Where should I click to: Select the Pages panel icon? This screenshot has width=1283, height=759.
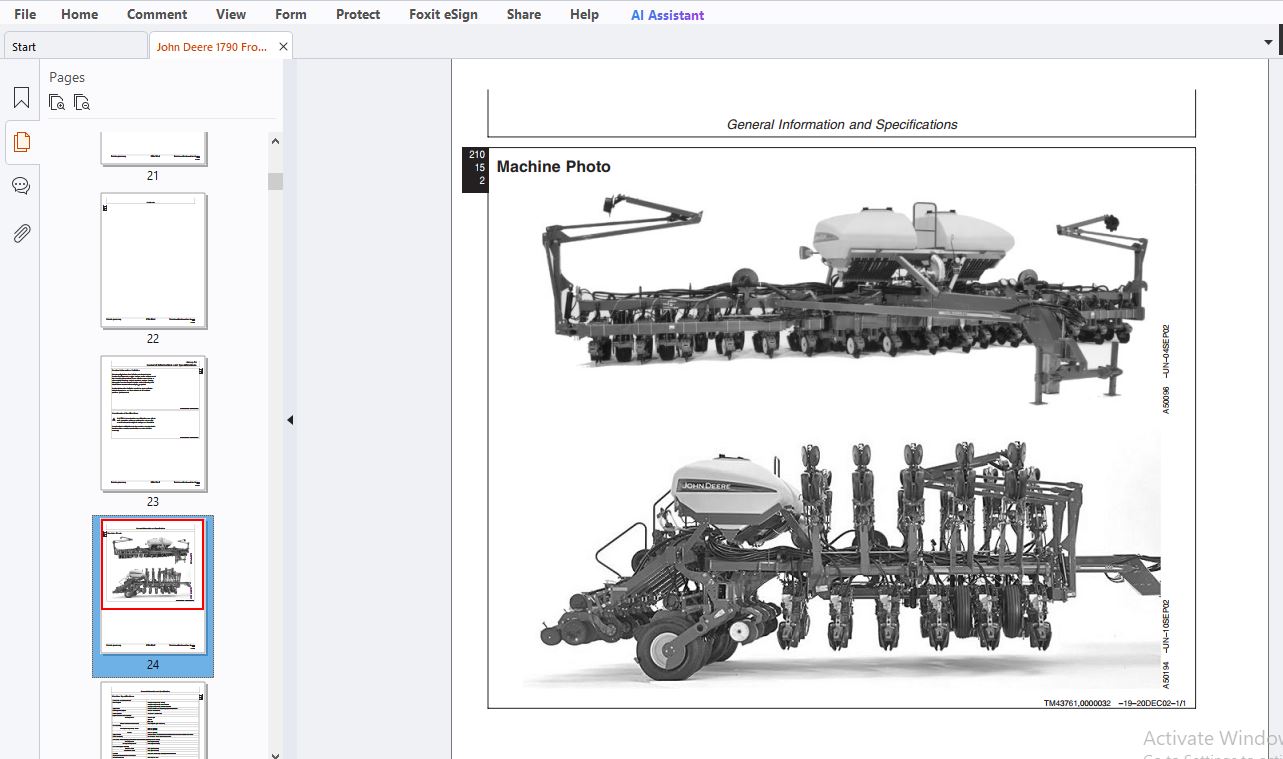pyautogui.click(x=21, y=142)
